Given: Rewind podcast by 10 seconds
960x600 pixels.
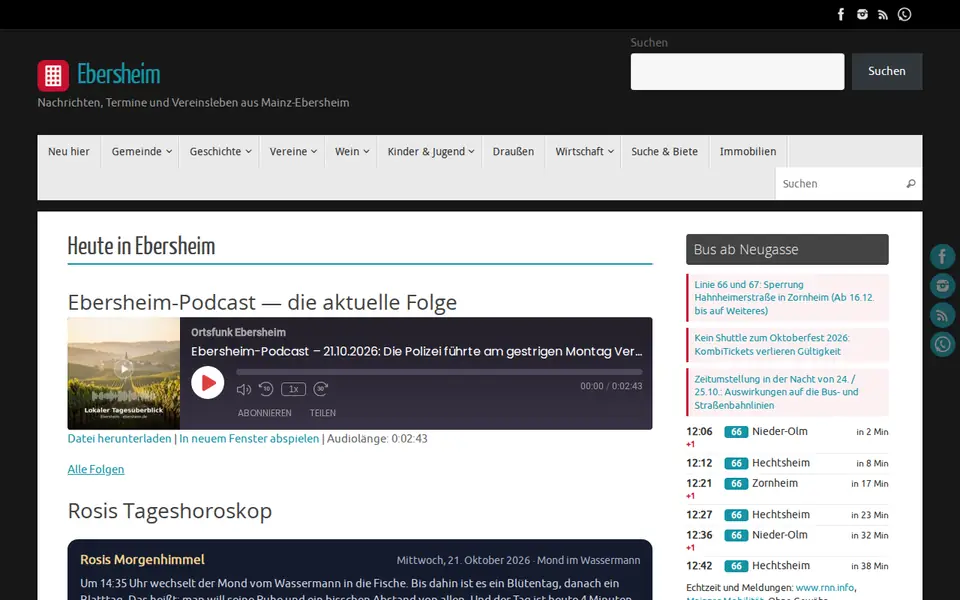Looking at the screenshot, I should coord(266,389).
